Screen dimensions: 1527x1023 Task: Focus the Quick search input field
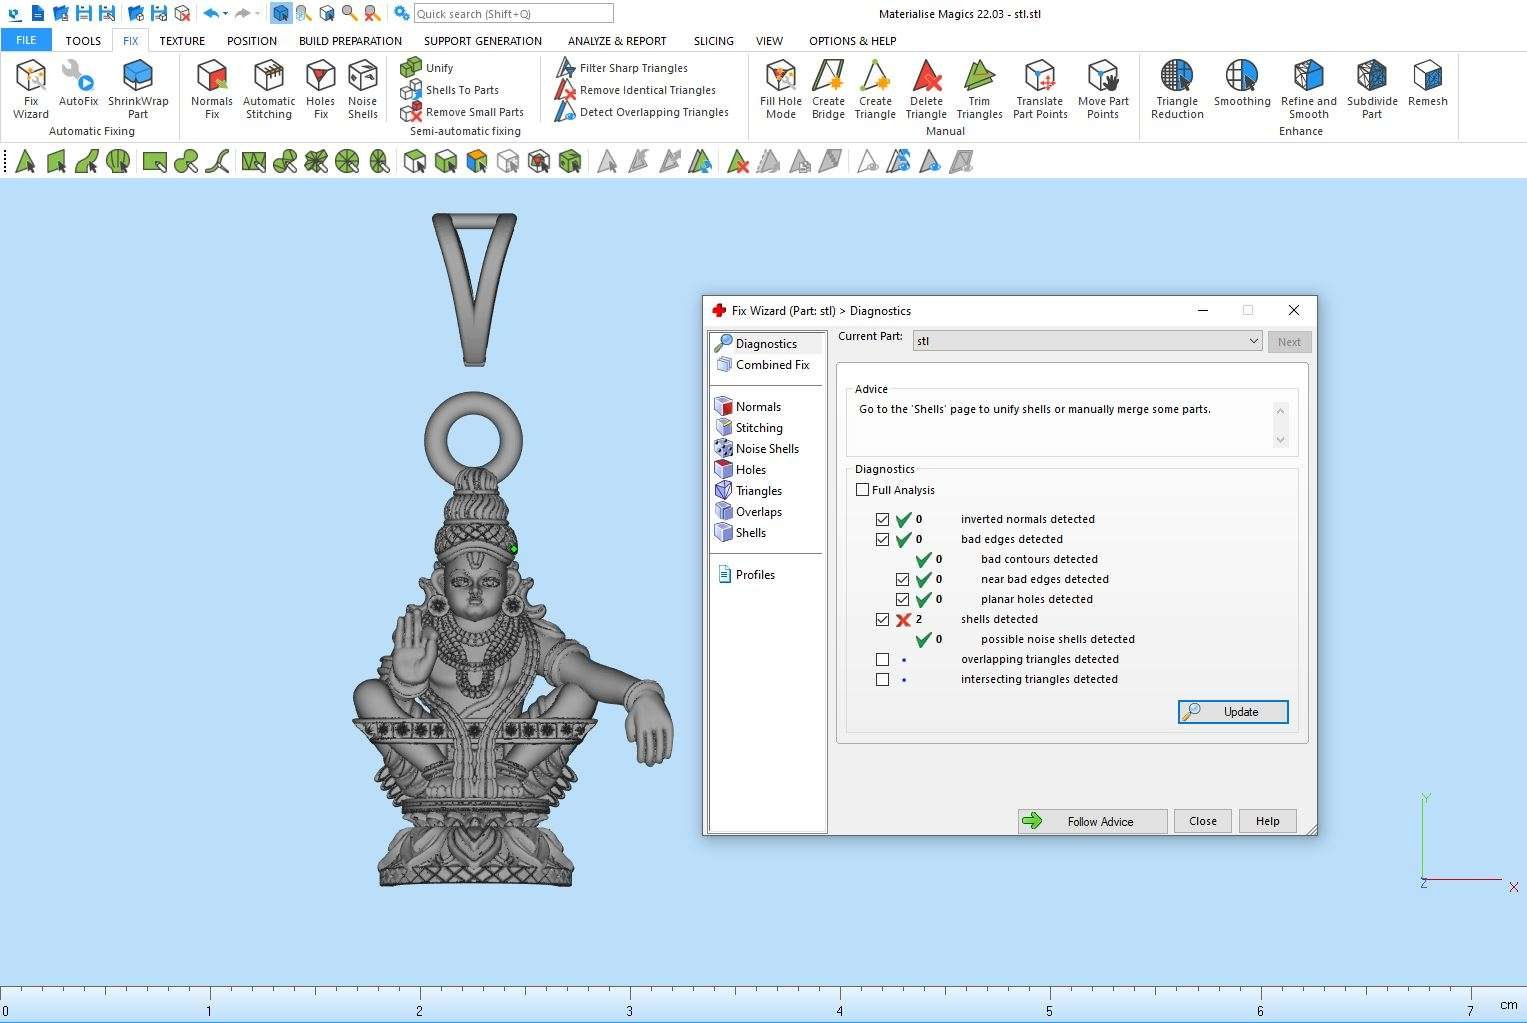point(513,14)
